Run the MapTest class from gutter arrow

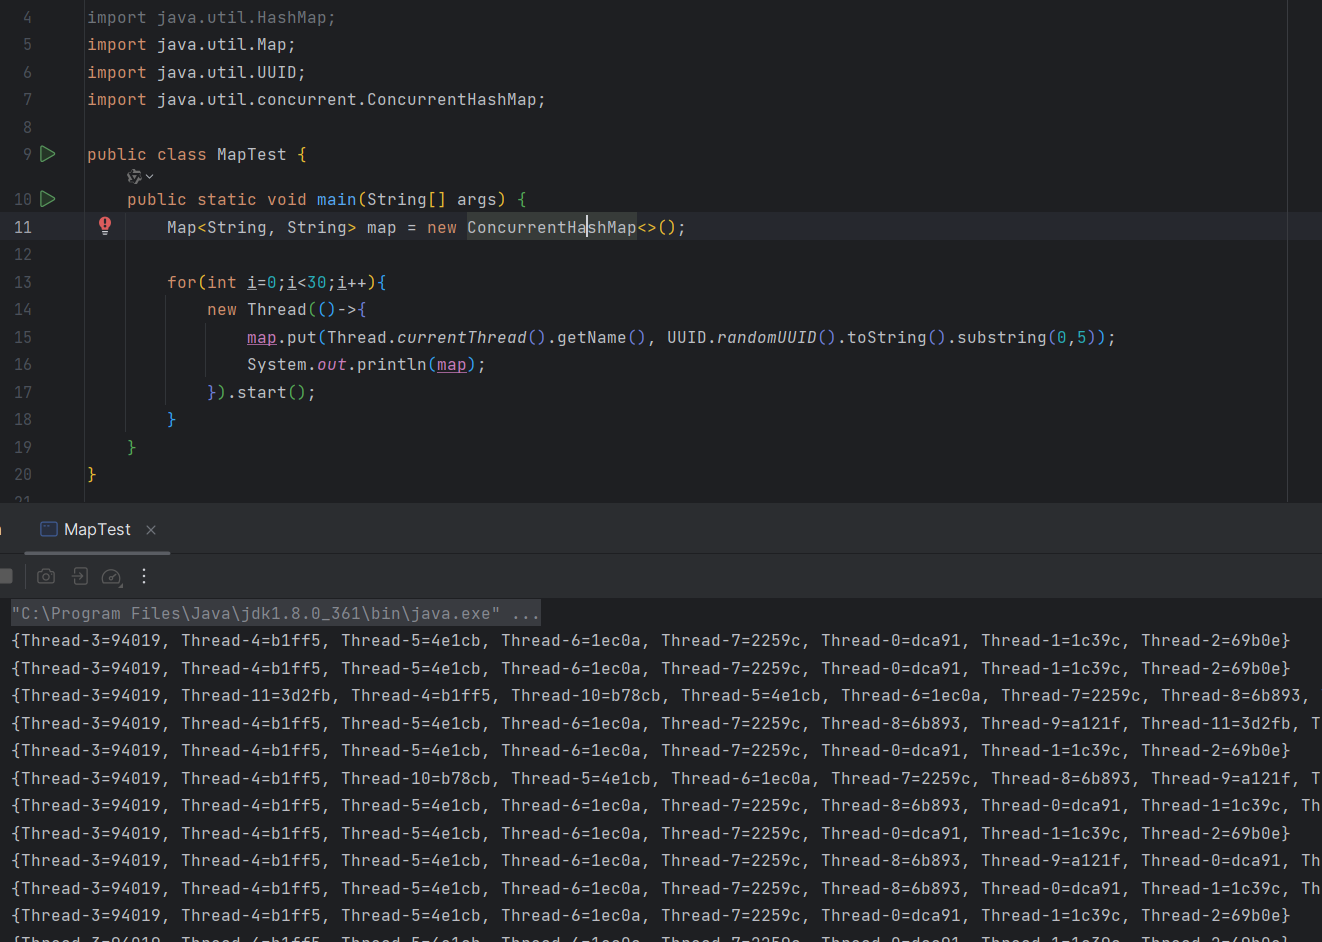pyautogui.click(x=48, y=154)
